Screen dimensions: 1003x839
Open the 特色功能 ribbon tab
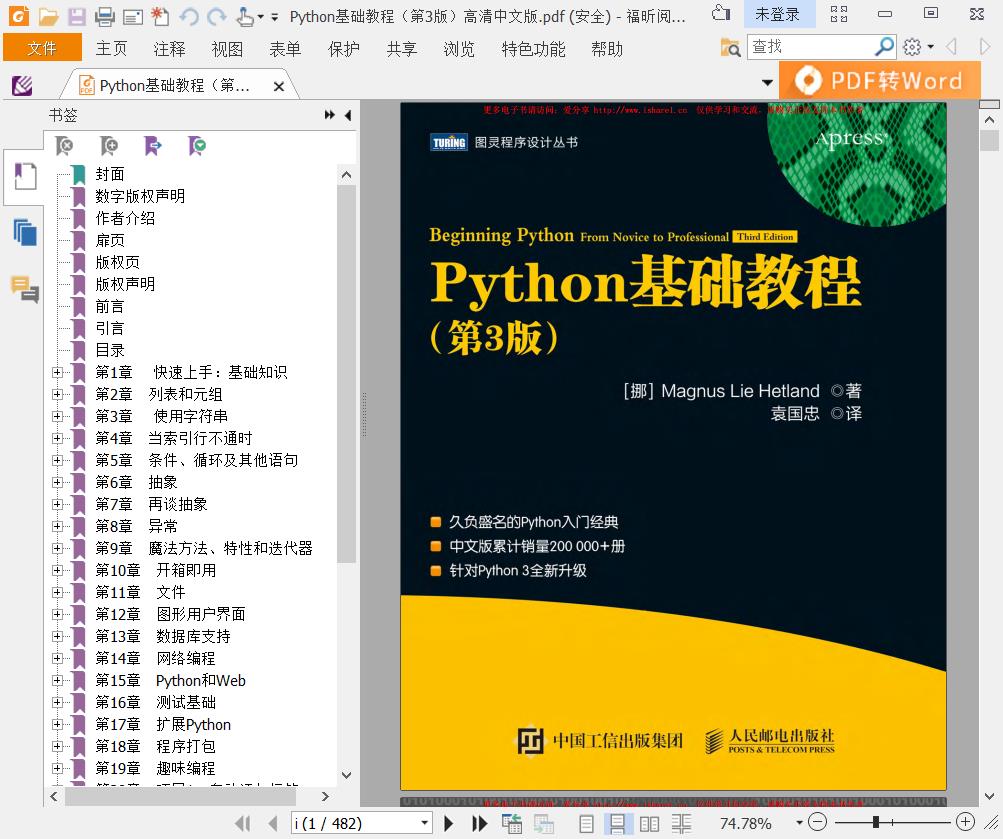533,49
